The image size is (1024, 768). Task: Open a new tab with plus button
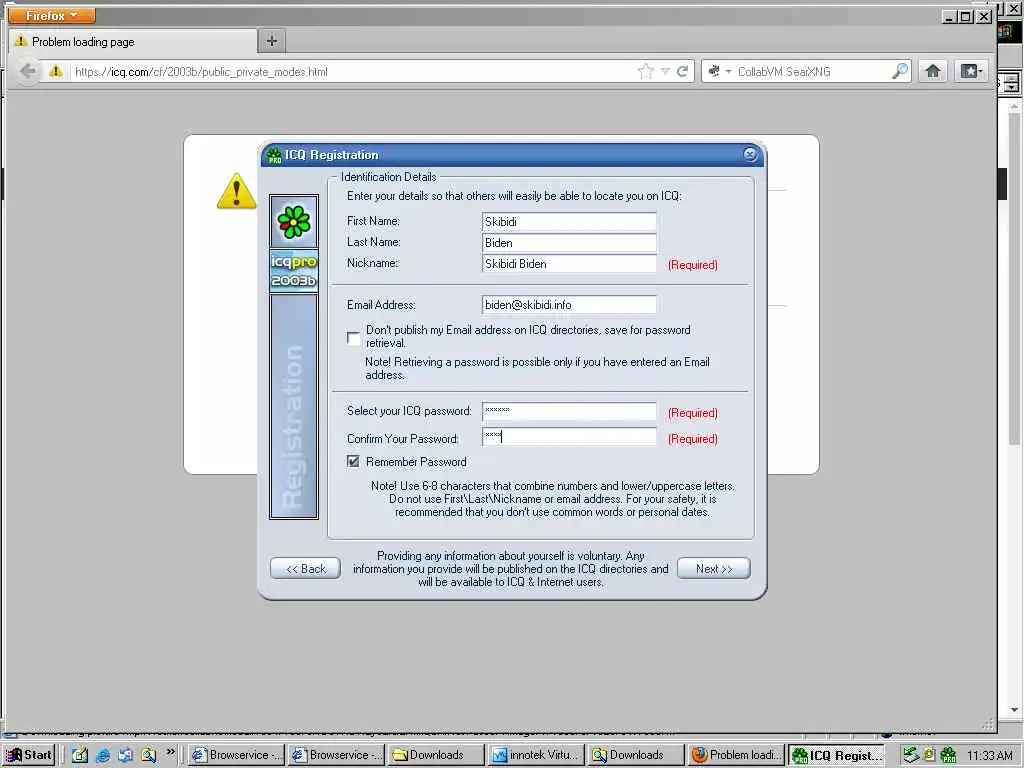[272, 41]
